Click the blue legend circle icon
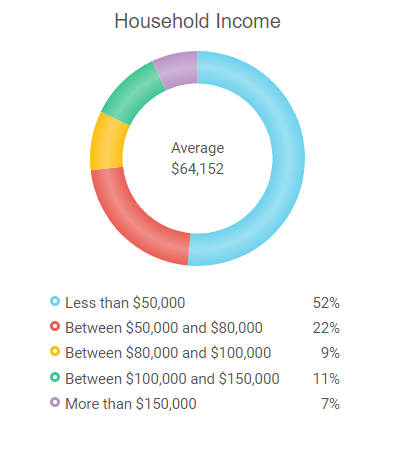The width and height of the screenshot is (396, 451). [55, 301]
